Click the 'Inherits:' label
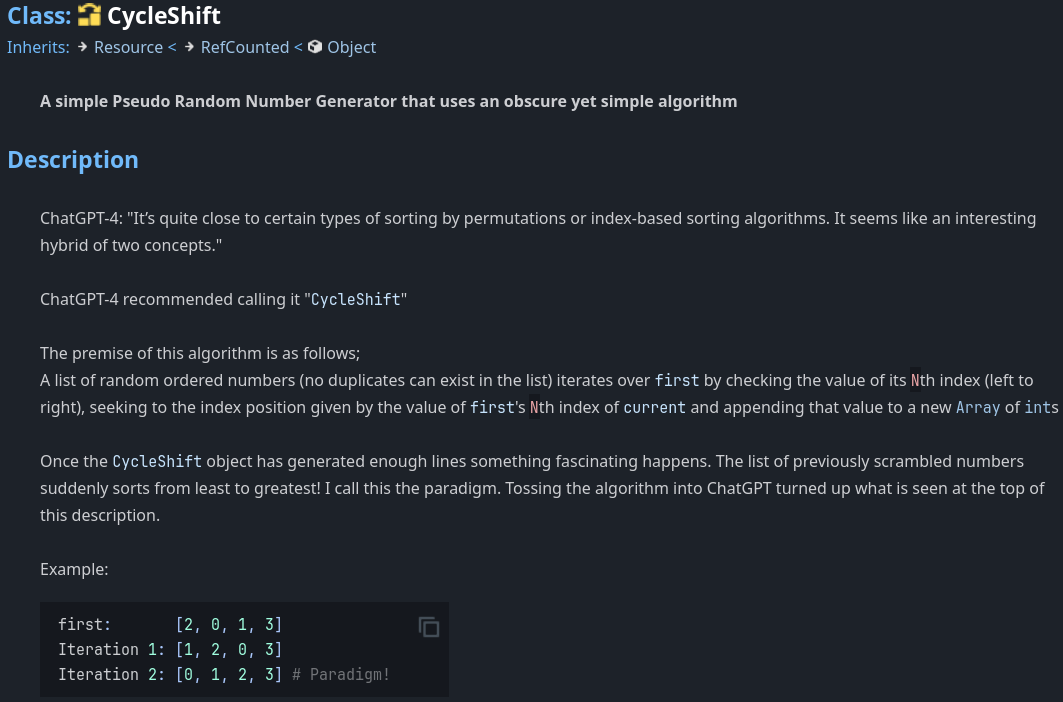This screenshot has width=1063, height=702. pyautogui.click(x=38, y=47)
